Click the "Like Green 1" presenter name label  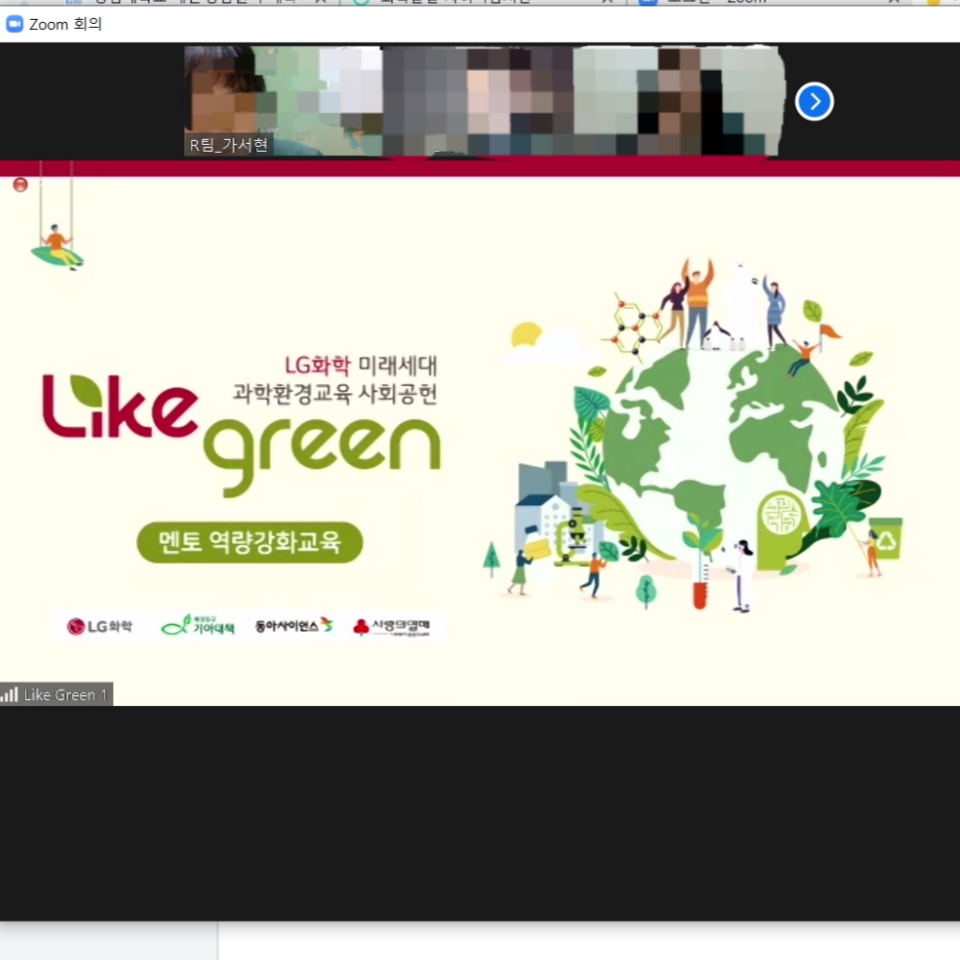point(66,694)
